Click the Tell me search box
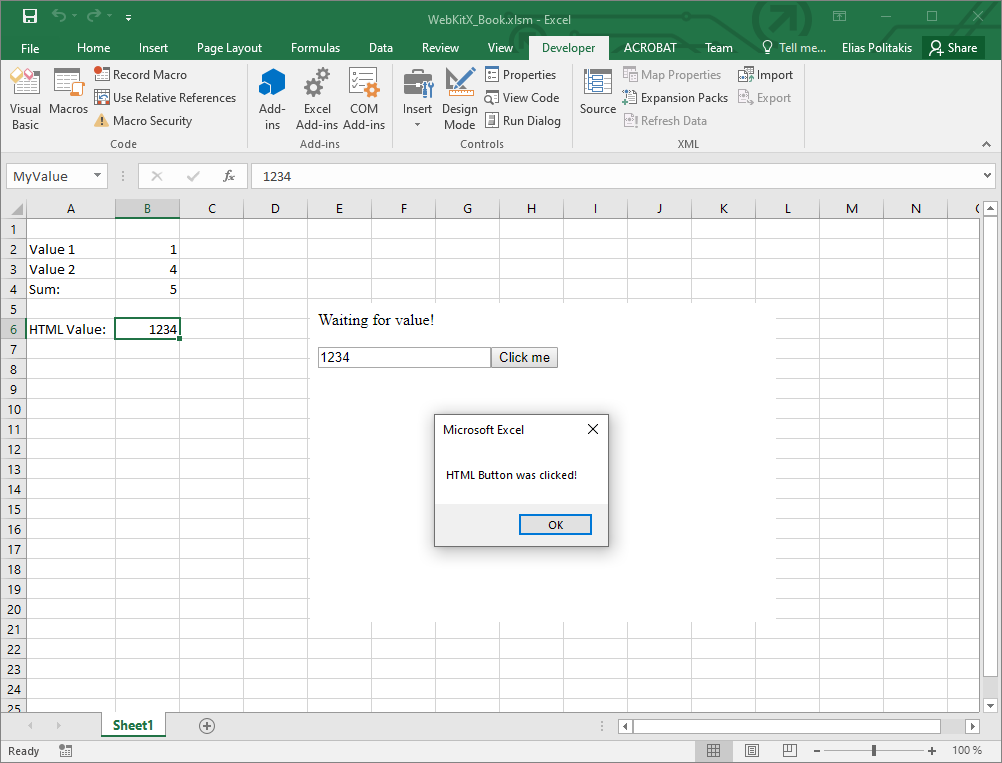 point(794,48)
